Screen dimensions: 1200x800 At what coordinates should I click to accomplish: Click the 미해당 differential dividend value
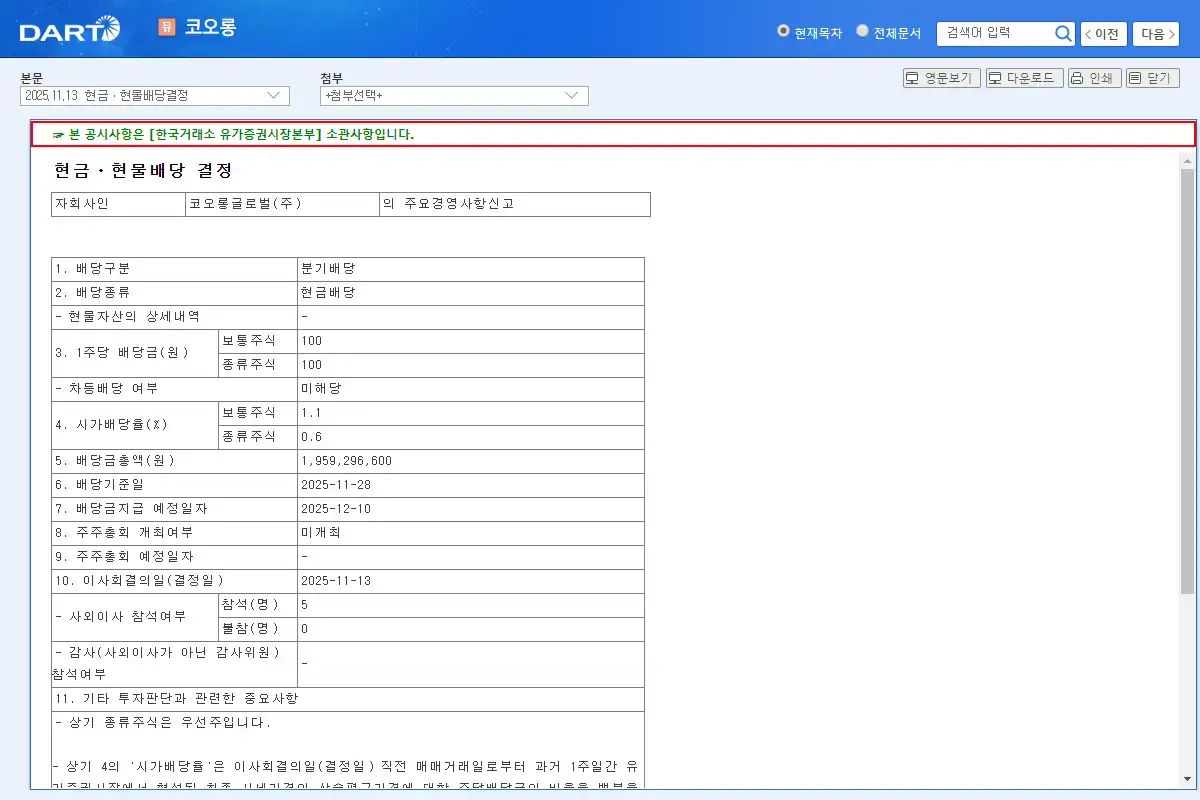tap(321, 389)
